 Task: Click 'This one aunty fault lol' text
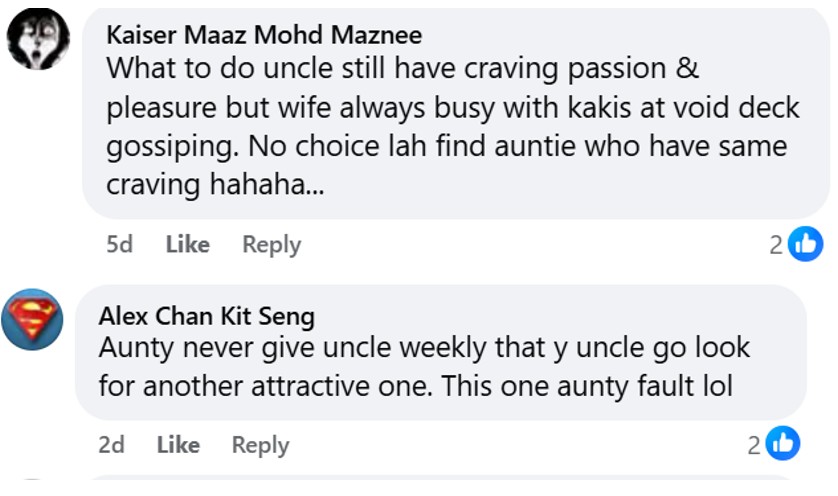pos(587,386)
